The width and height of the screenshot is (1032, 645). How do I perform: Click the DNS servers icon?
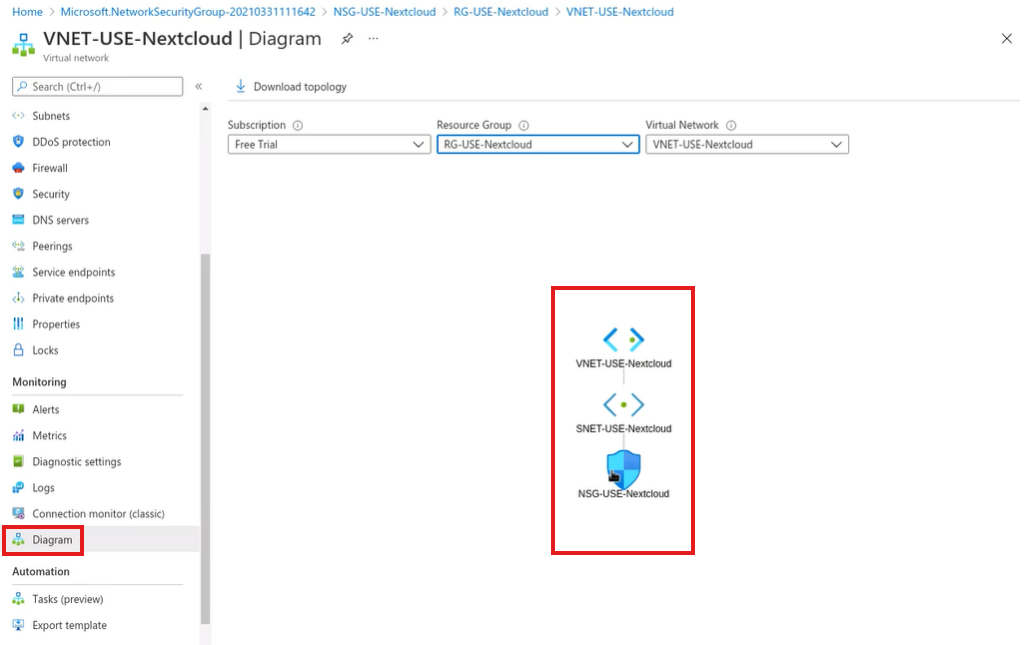(x=18, y=220)
